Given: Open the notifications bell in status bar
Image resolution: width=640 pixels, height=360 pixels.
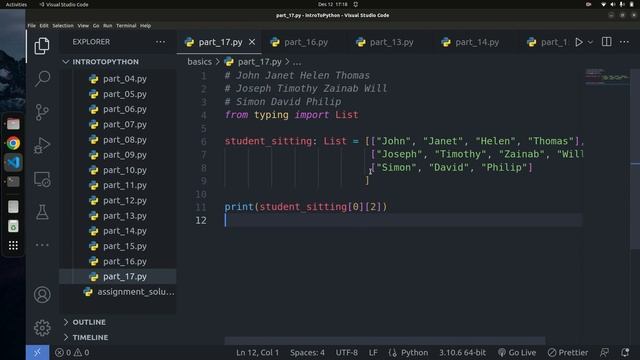Looking at the screenshot, I should pos(625,353).
